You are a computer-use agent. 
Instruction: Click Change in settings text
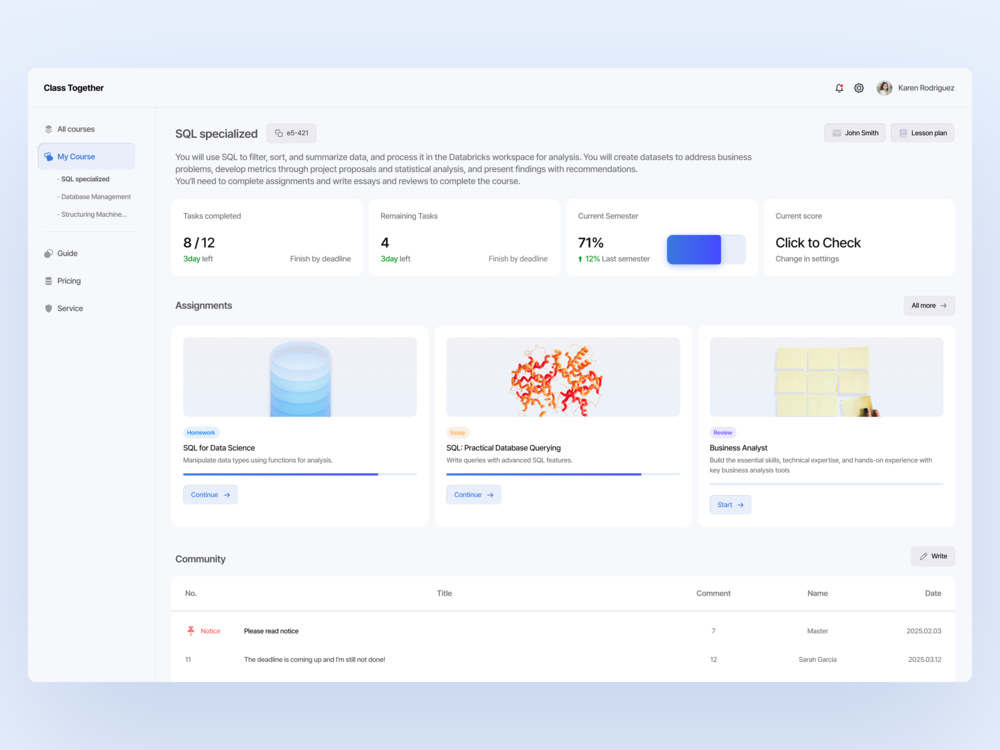pos(807,259)
